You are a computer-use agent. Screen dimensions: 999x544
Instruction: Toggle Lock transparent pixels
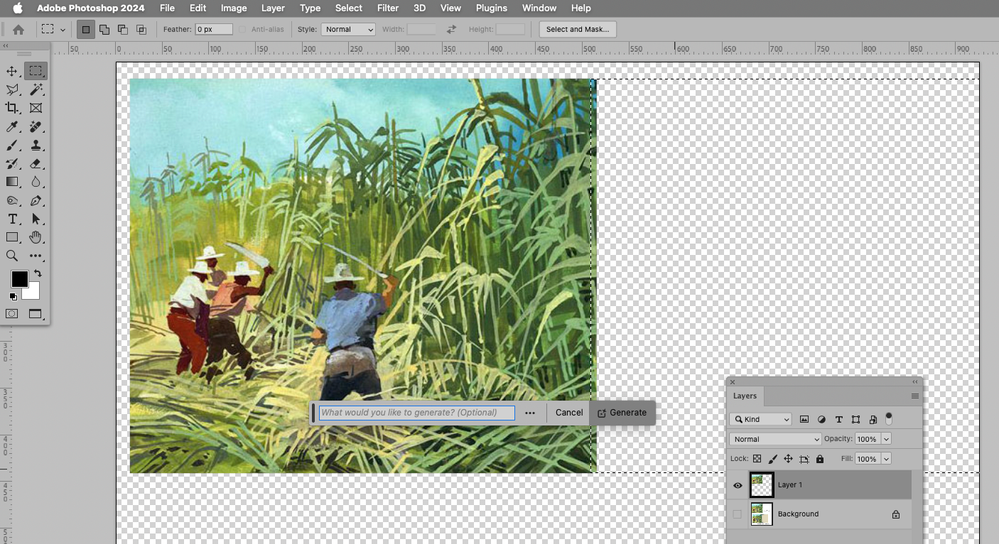pos(757,459)
